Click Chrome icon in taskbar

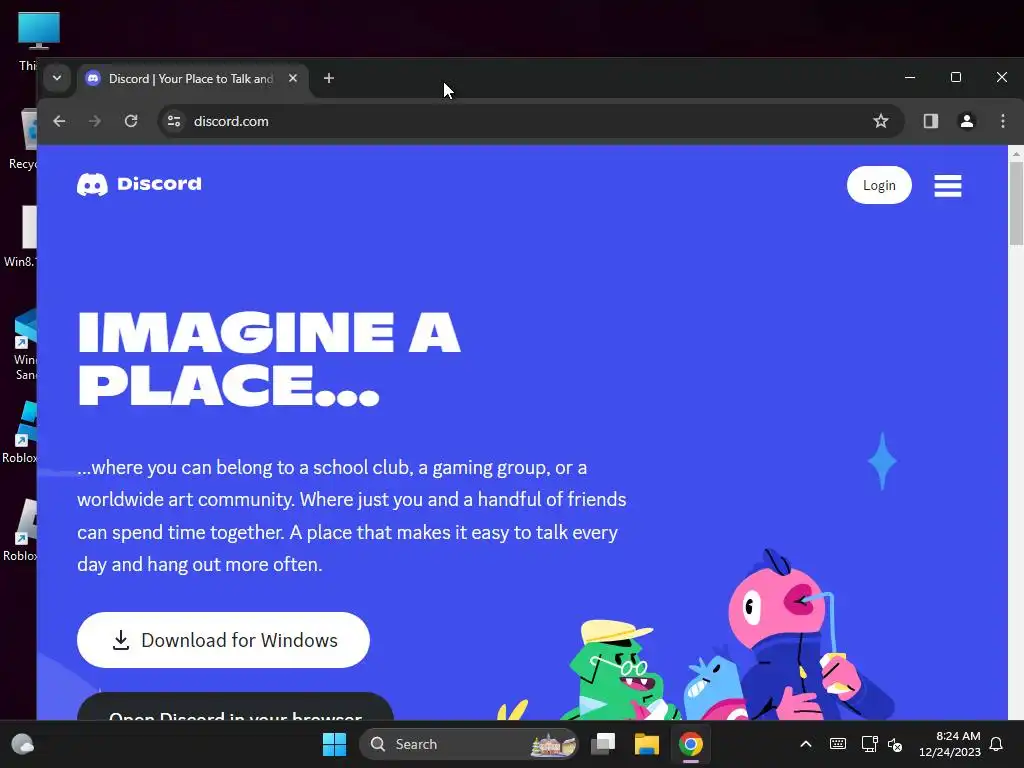coord(691,744)
